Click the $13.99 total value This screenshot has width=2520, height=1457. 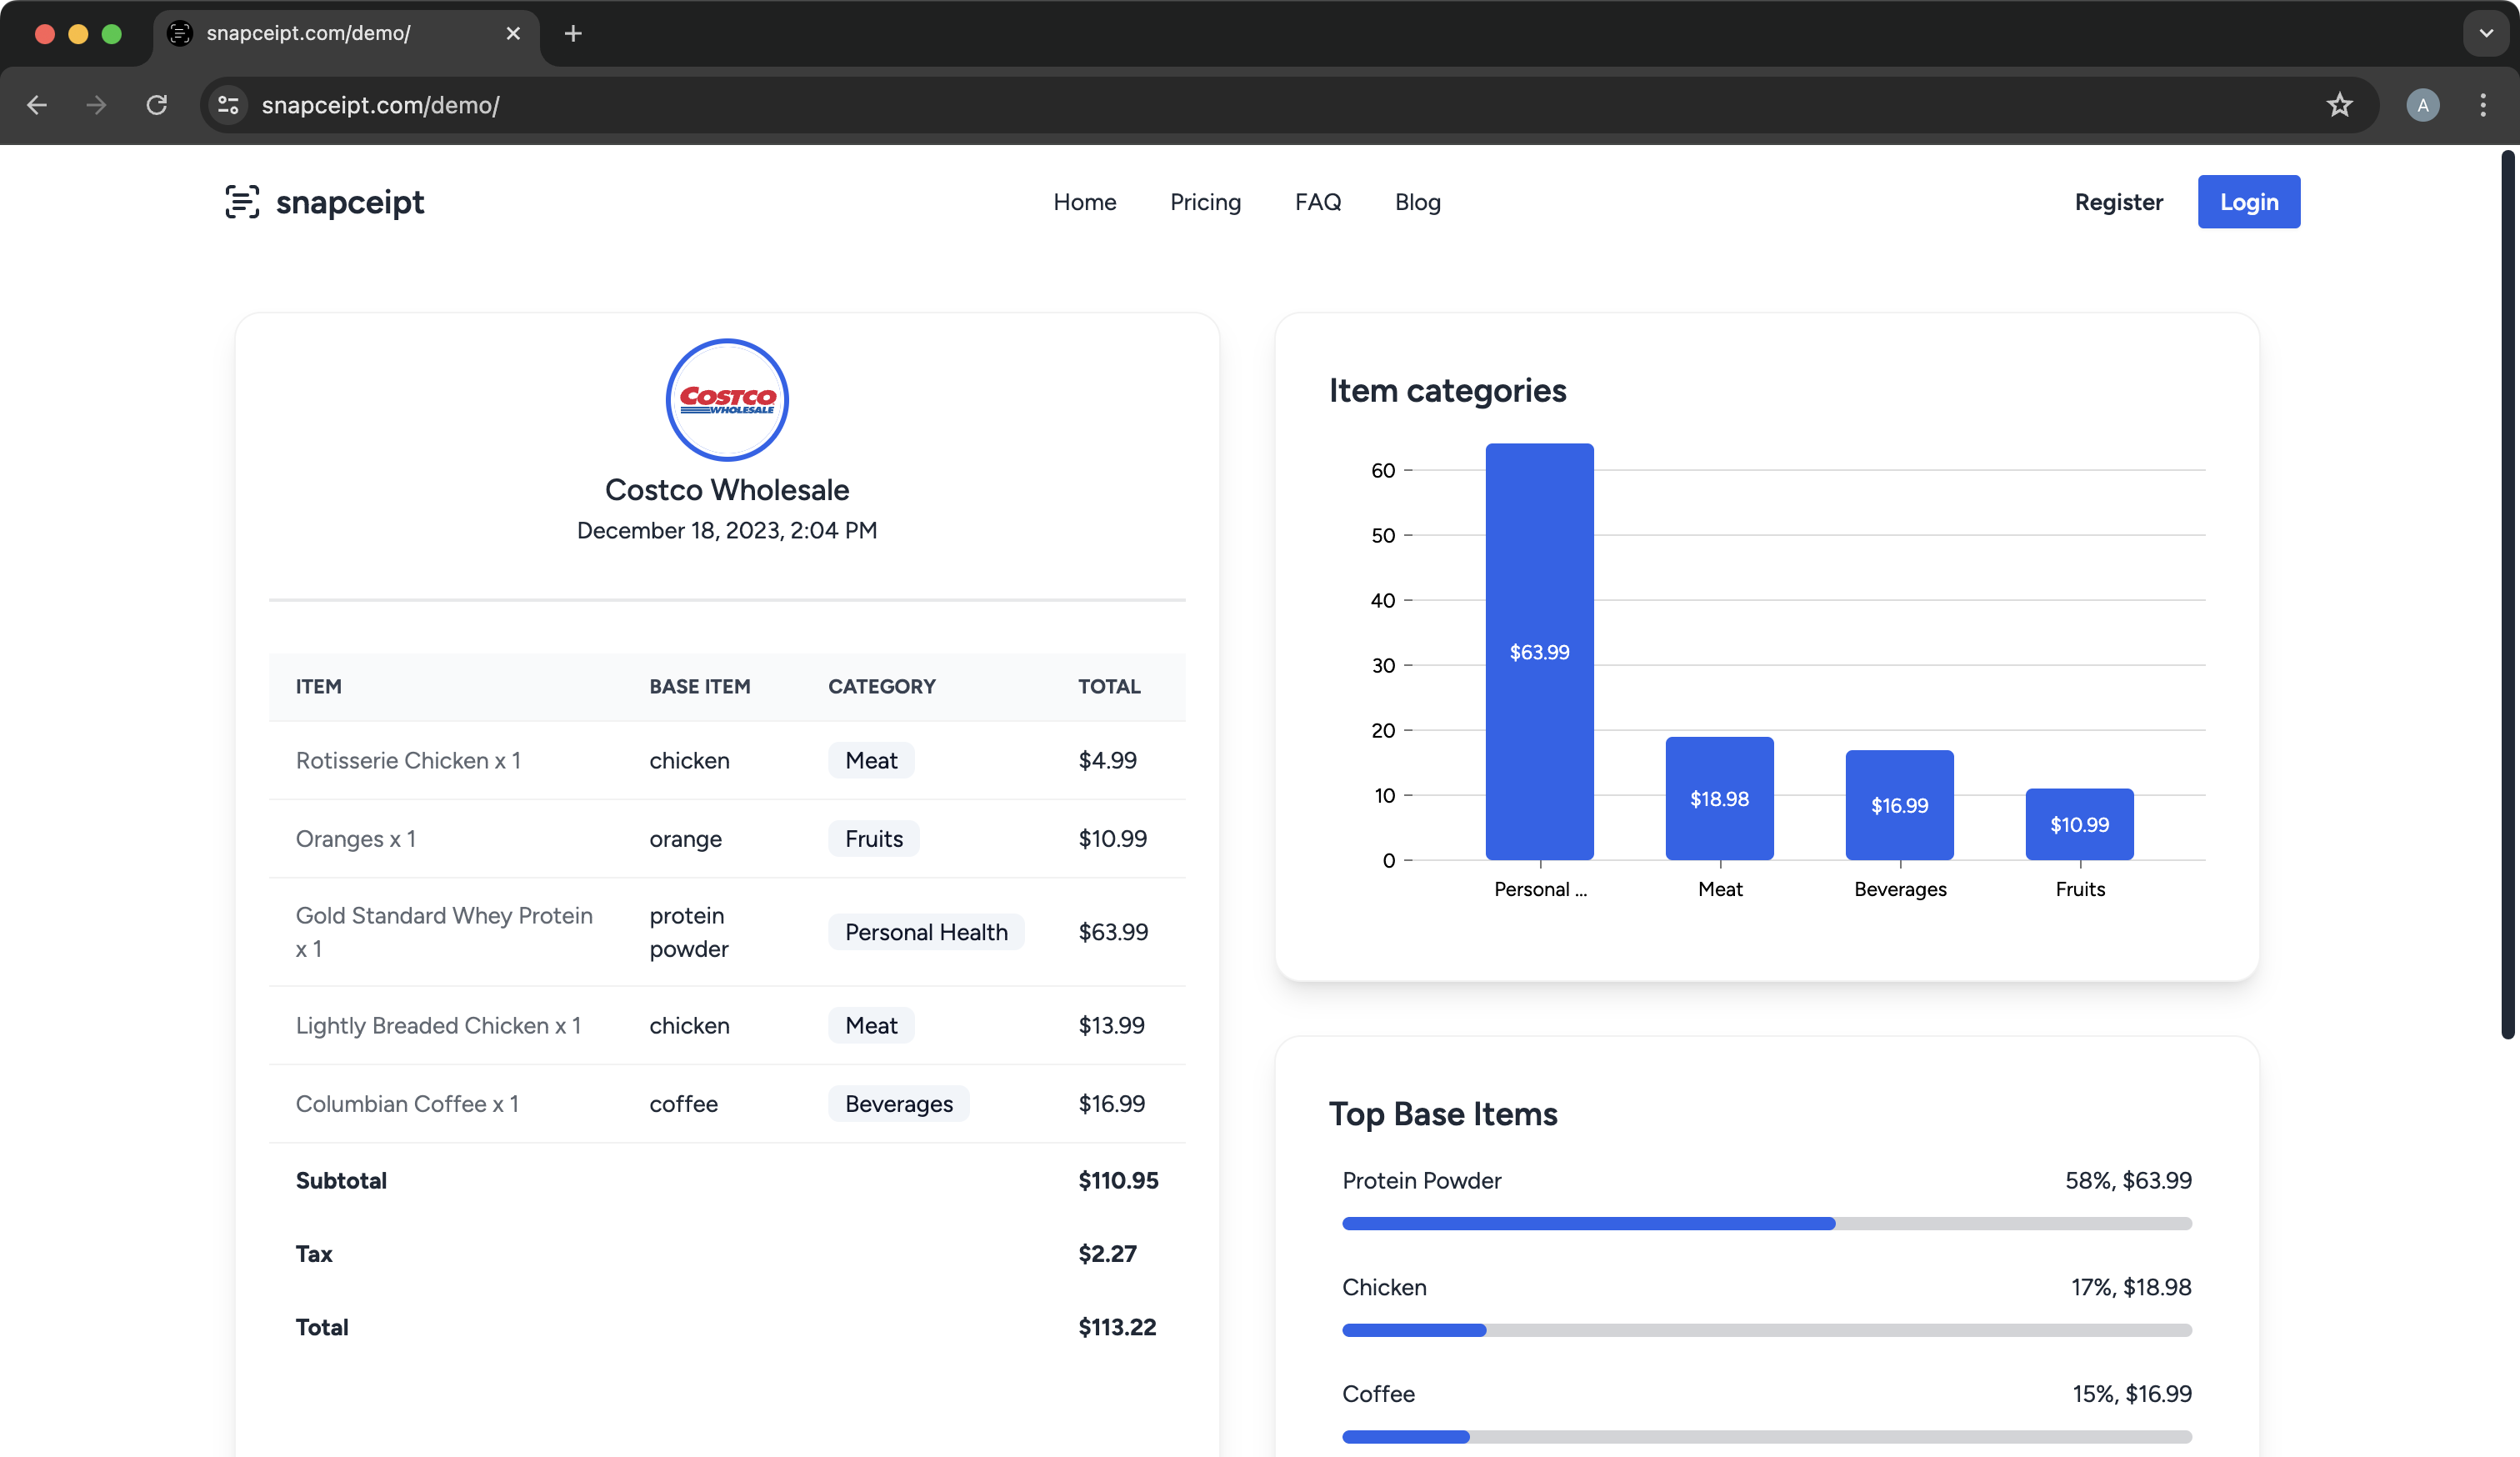pyautogui.click(x=1111, y=1025)
